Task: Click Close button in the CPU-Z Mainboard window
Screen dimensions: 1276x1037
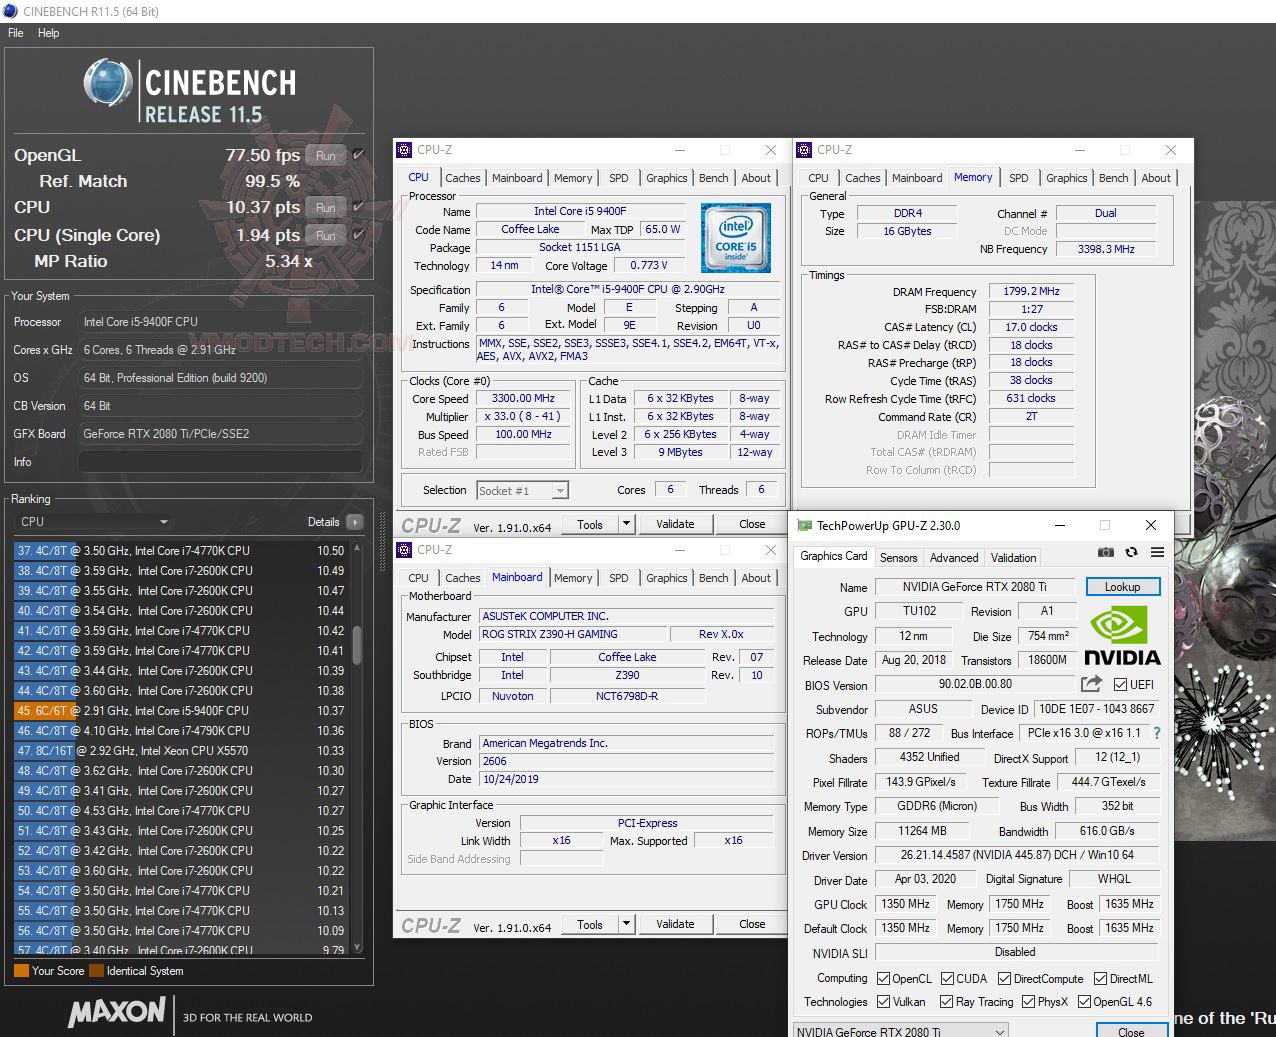Action: (752, 924)
